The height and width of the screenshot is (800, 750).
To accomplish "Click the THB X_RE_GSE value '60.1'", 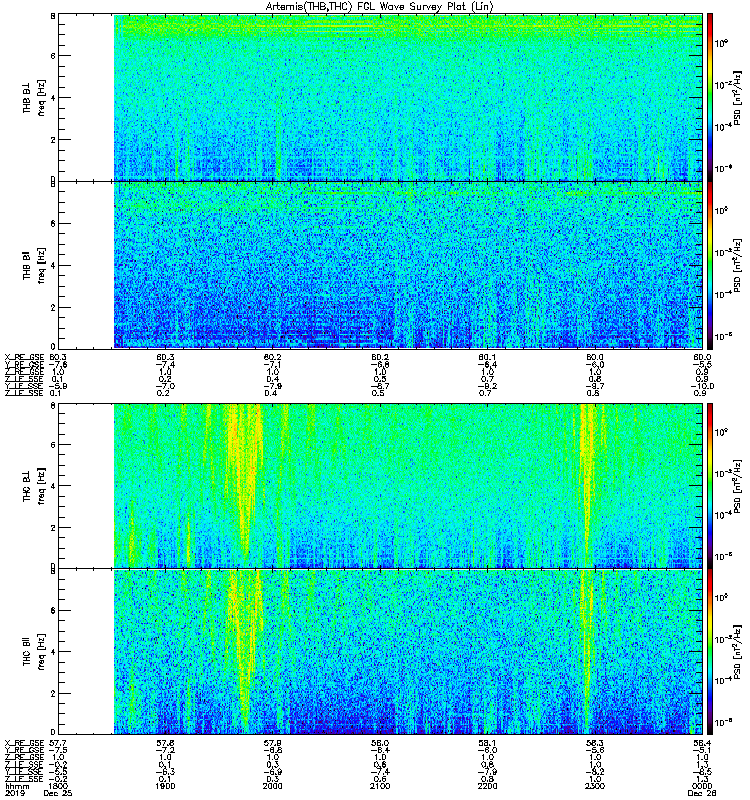I will coord(487,357).
